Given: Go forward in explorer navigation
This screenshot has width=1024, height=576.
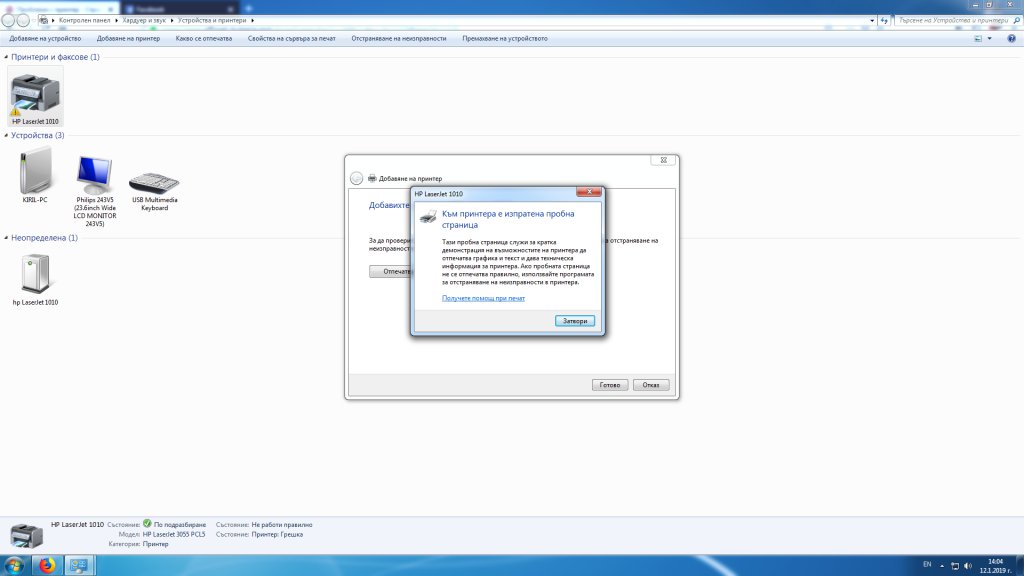Looking at the screenshot, I should 23,20.
